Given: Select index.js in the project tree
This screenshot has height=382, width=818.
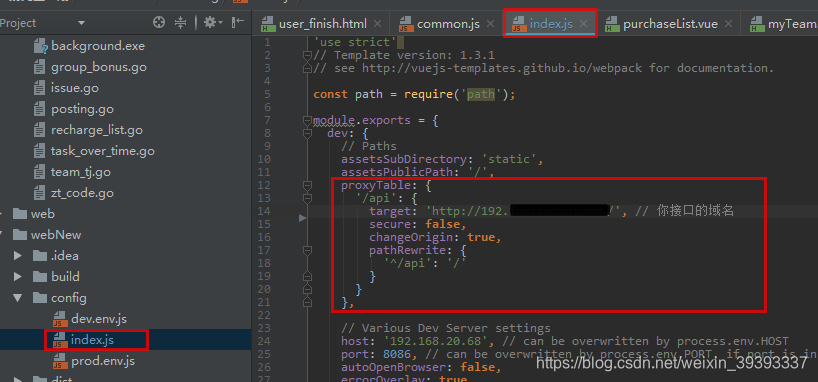Looking at the screenshot, I should point(92,340).
